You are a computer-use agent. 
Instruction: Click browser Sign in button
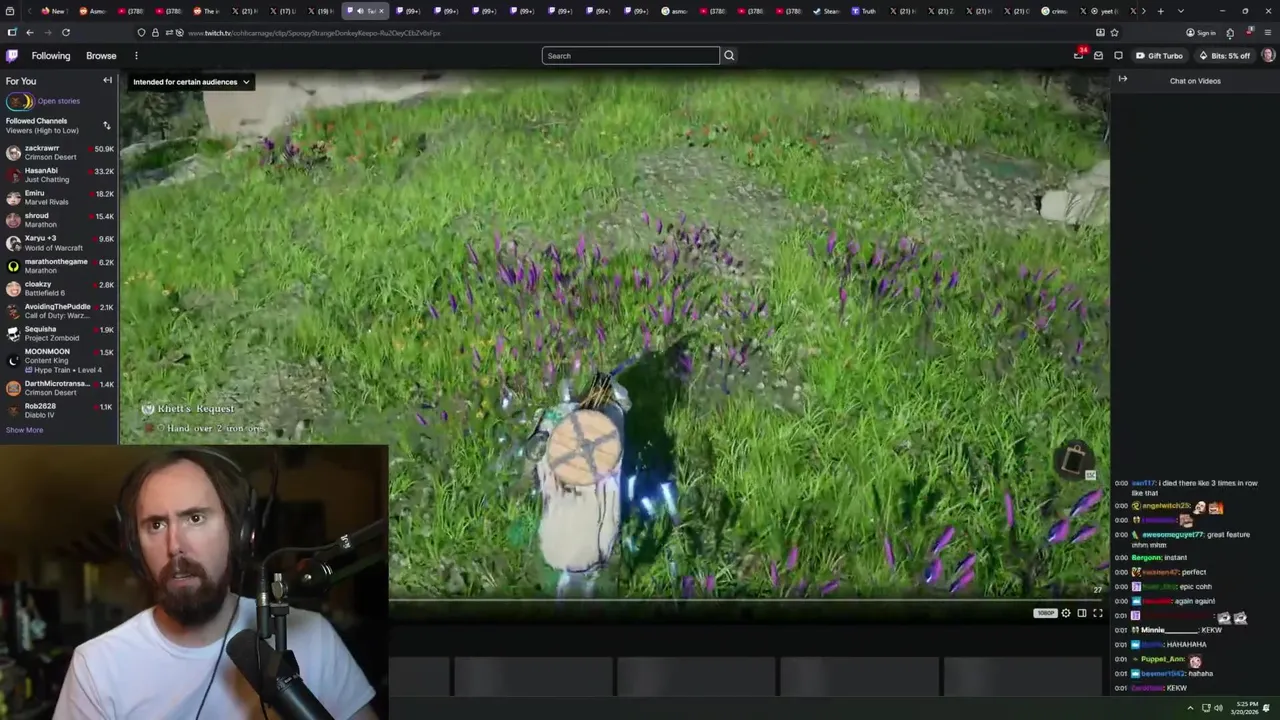pyautogui.click(x=1201, y=33)
